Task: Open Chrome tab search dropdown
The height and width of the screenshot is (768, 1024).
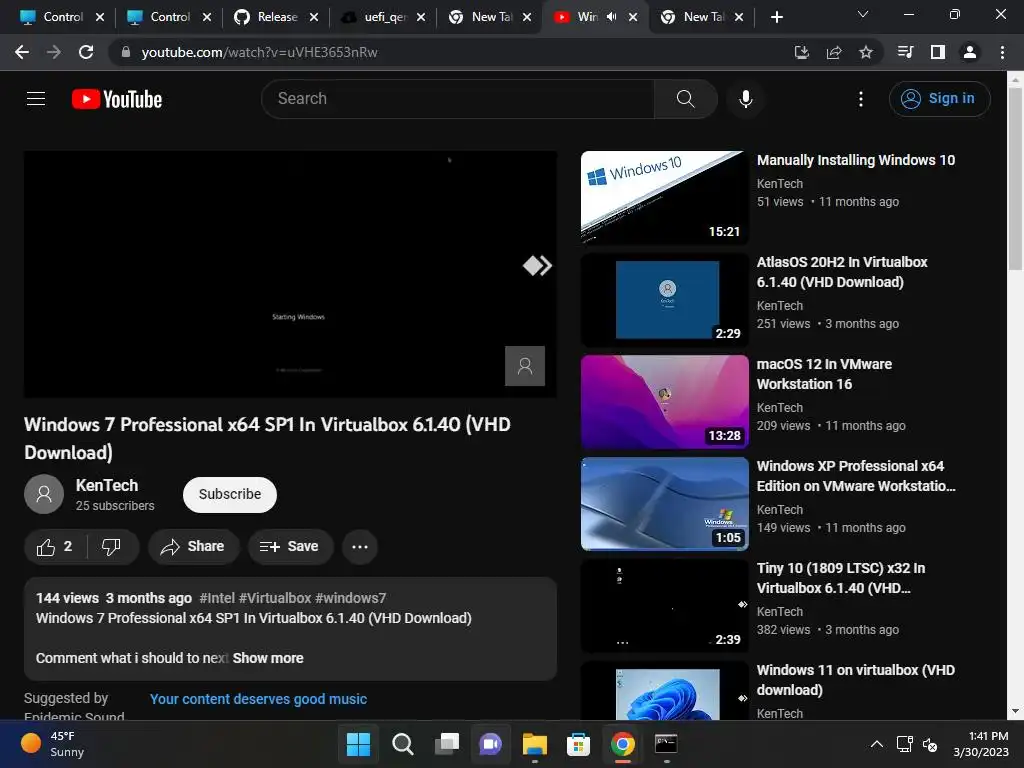Action: pyautogui.click(x=863, y=14)
